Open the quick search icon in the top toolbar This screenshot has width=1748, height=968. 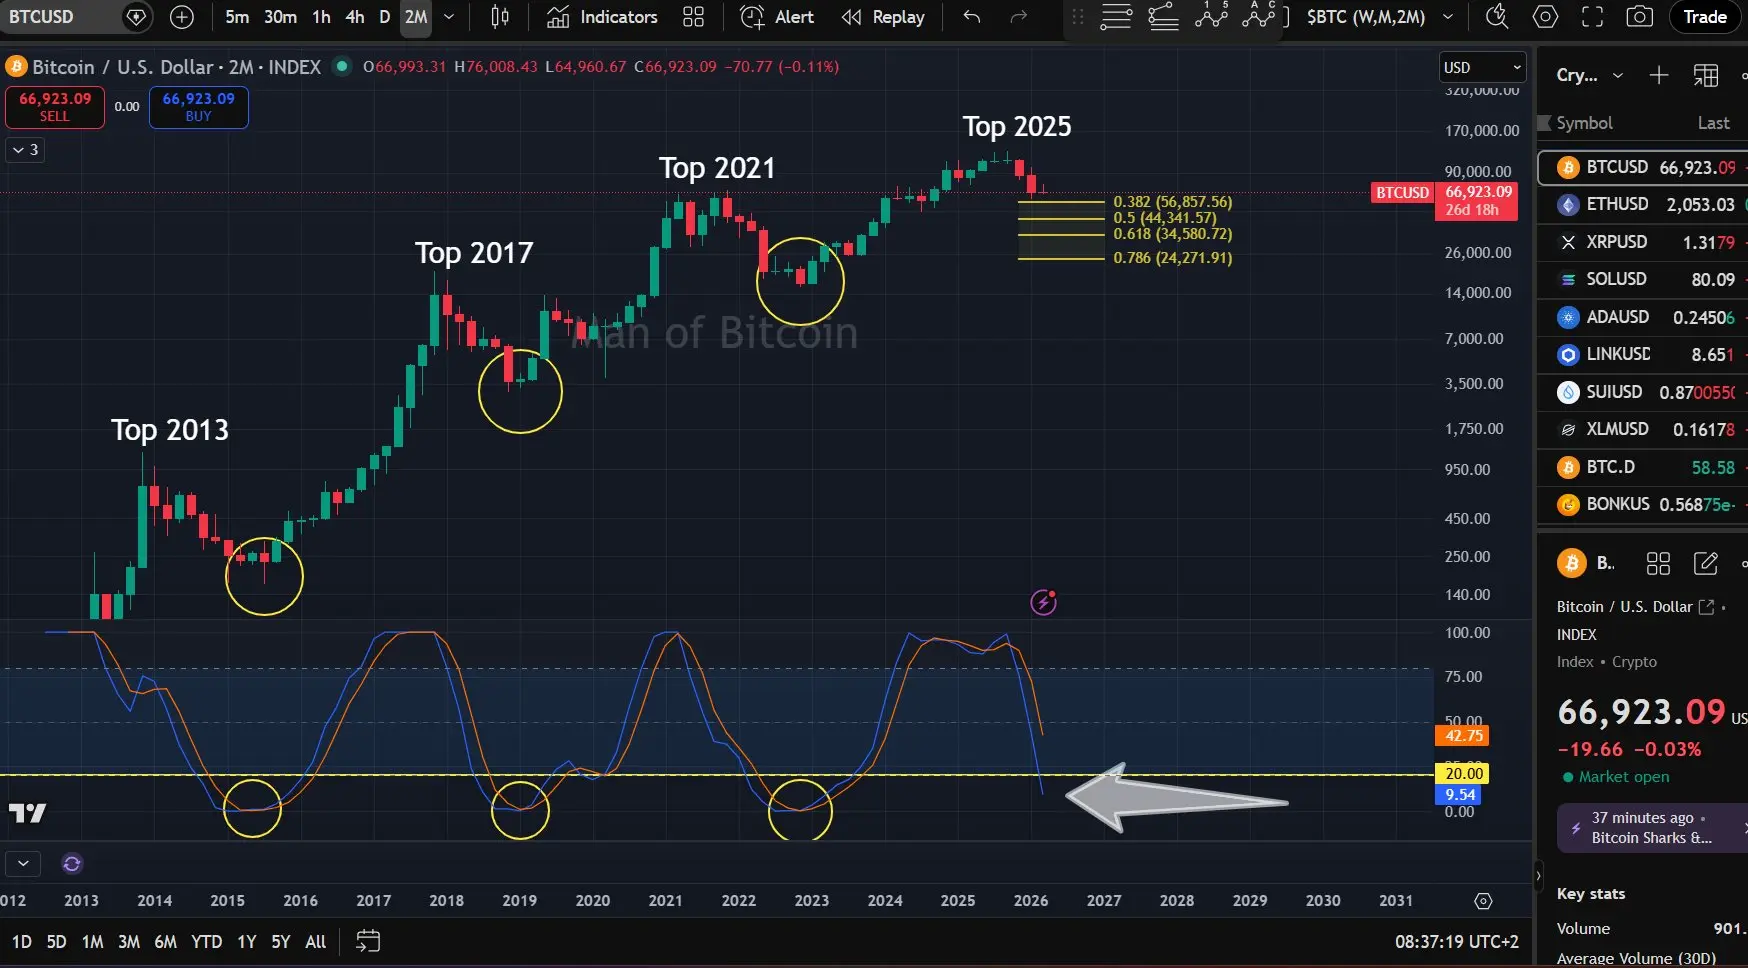coord(1497,17)
